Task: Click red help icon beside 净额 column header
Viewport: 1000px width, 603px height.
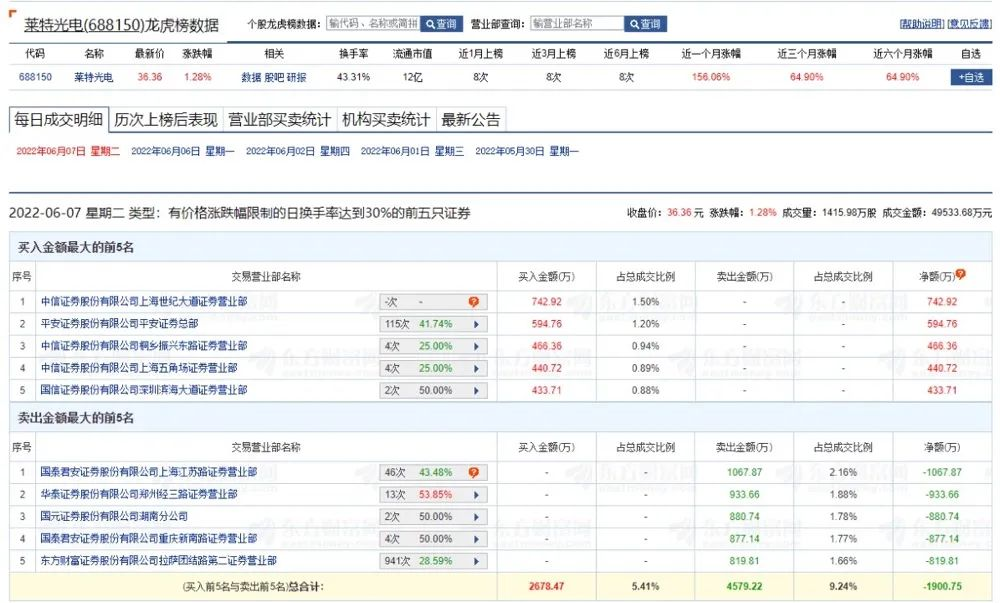Action: [x=959, y=272]
